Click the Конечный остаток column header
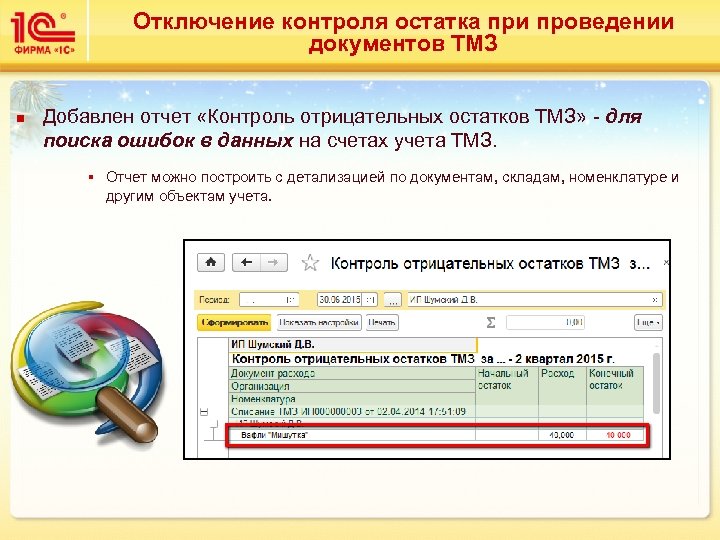 coord(615,380)
